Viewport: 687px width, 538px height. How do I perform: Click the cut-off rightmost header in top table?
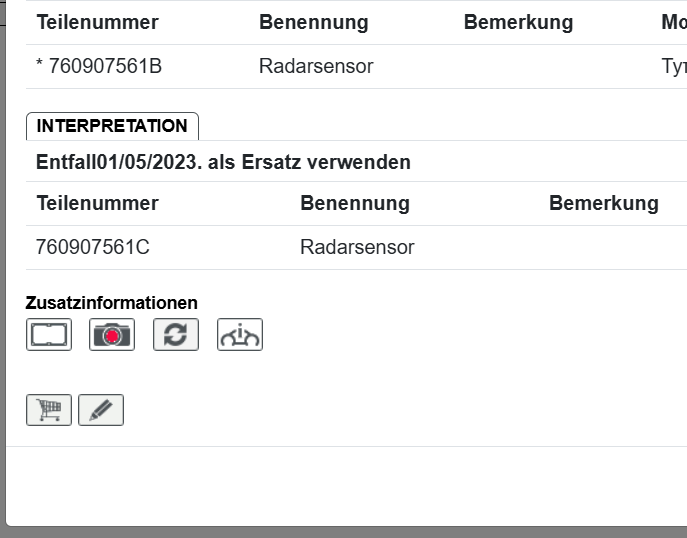coord(674,23)
